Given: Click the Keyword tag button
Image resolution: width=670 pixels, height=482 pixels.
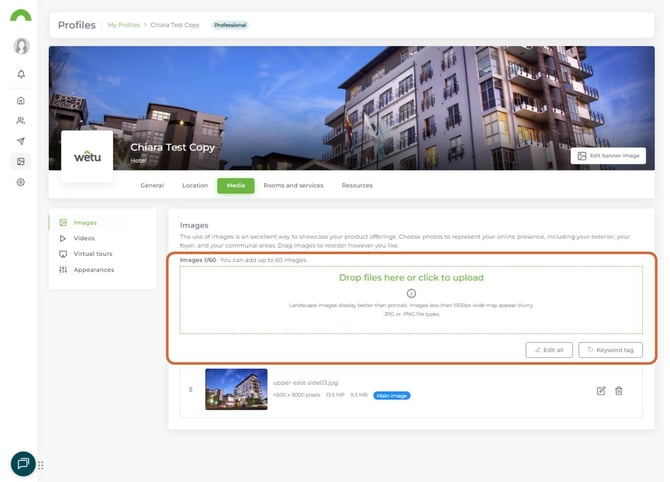Looking at the screenshot, I should click(610, 350).
